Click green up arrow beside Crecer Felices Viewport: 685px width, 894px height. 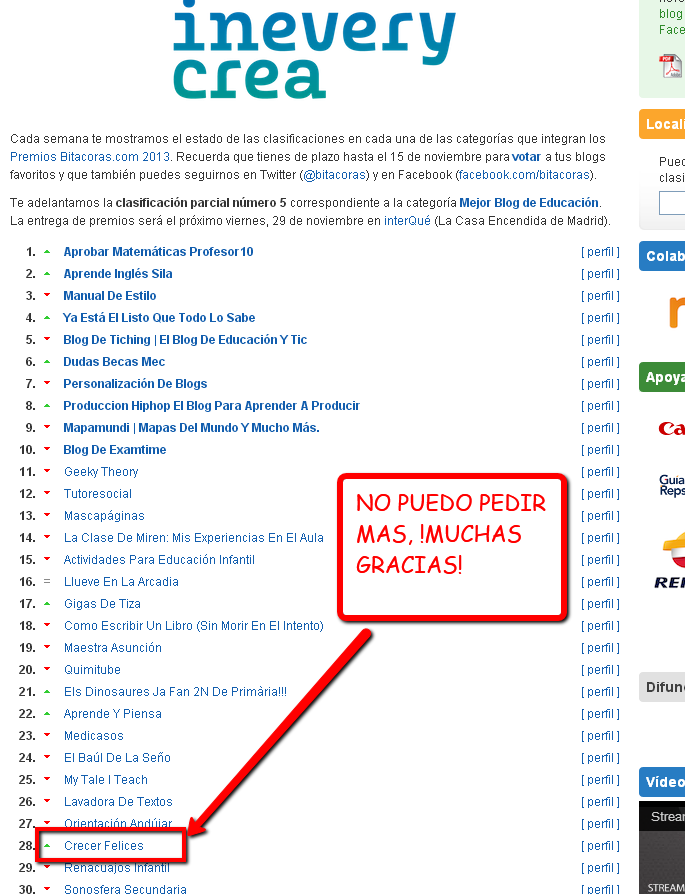pyautogui.click(x=46, y=845)
